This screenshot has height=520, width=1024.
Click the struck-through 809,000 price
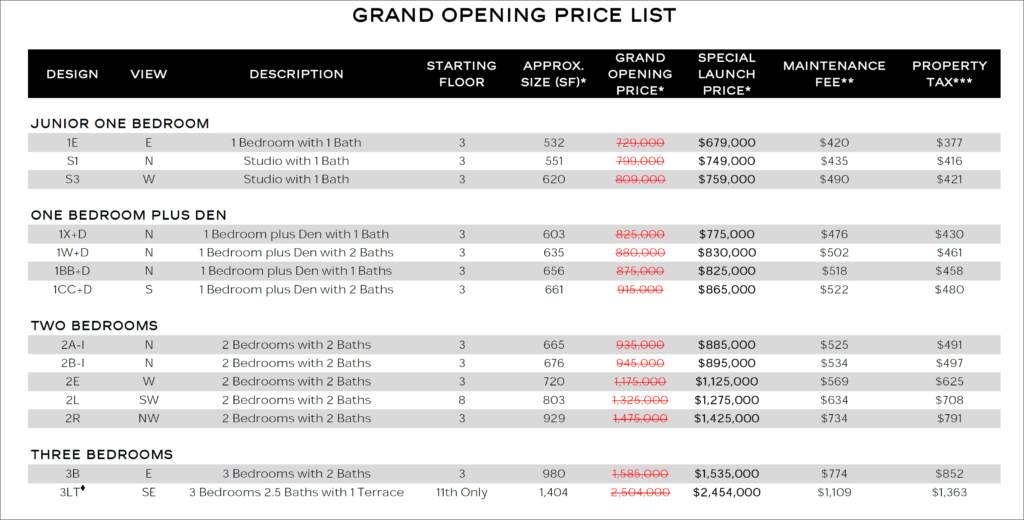tap(640, 179)
